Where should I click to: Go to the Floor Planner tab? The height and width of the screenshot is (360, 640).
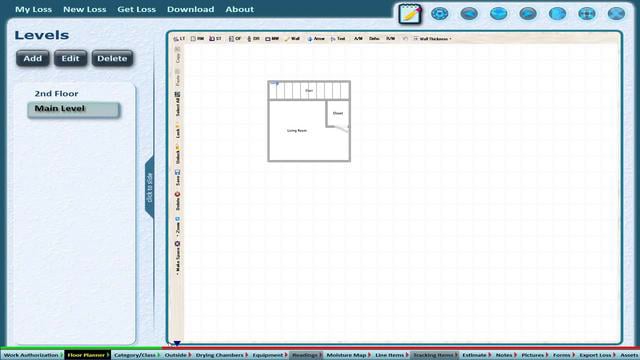pos(87,355)
